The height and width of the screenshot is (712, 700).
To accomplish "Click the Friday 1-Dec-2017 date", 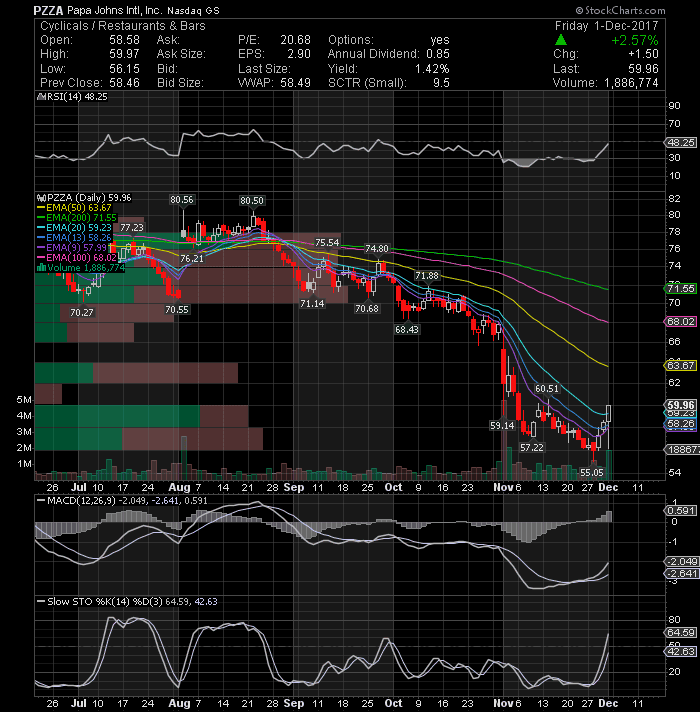I will coord(606,26).
